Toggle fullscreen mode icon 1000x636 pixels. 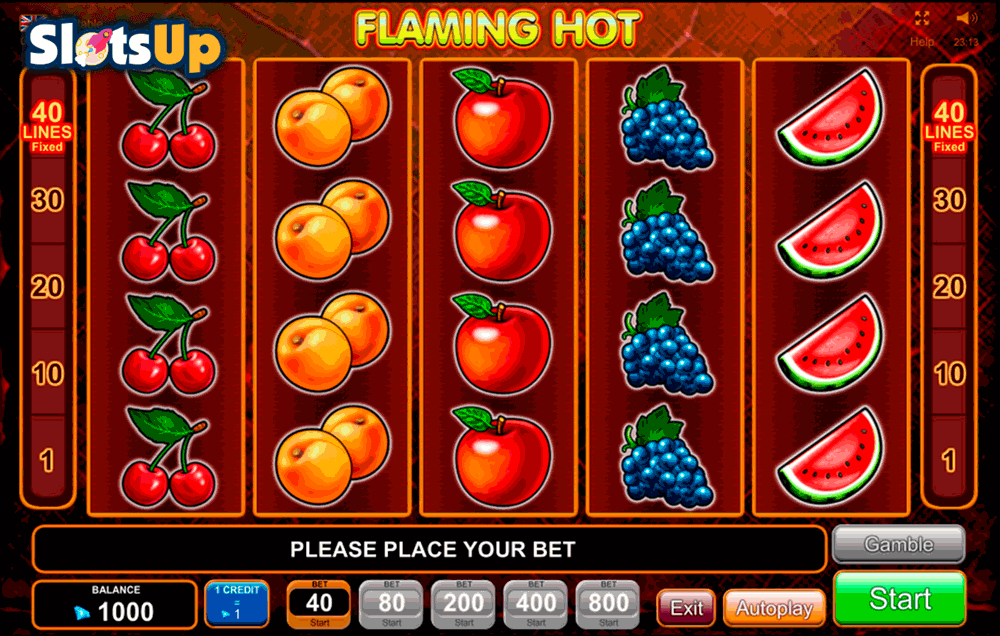click(x=922, y=18)
